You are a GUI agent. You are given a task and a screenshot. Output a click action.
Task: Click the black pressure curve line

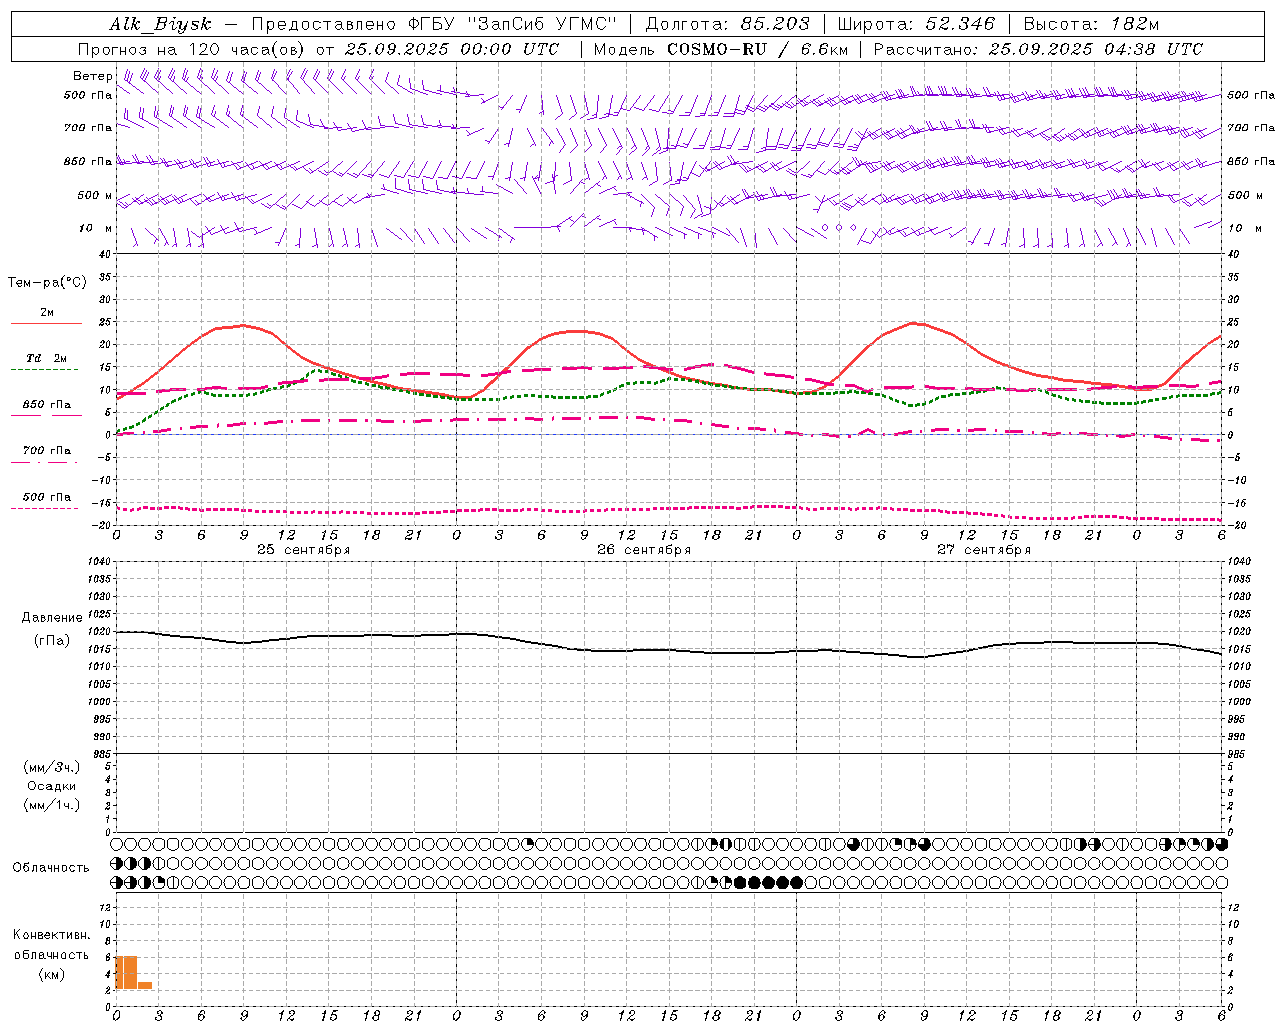coord(669,650)
